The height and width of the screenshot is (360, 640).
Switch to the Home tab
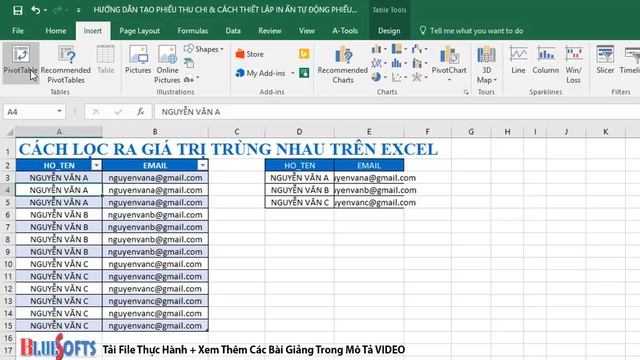click(x=56, y=31)
